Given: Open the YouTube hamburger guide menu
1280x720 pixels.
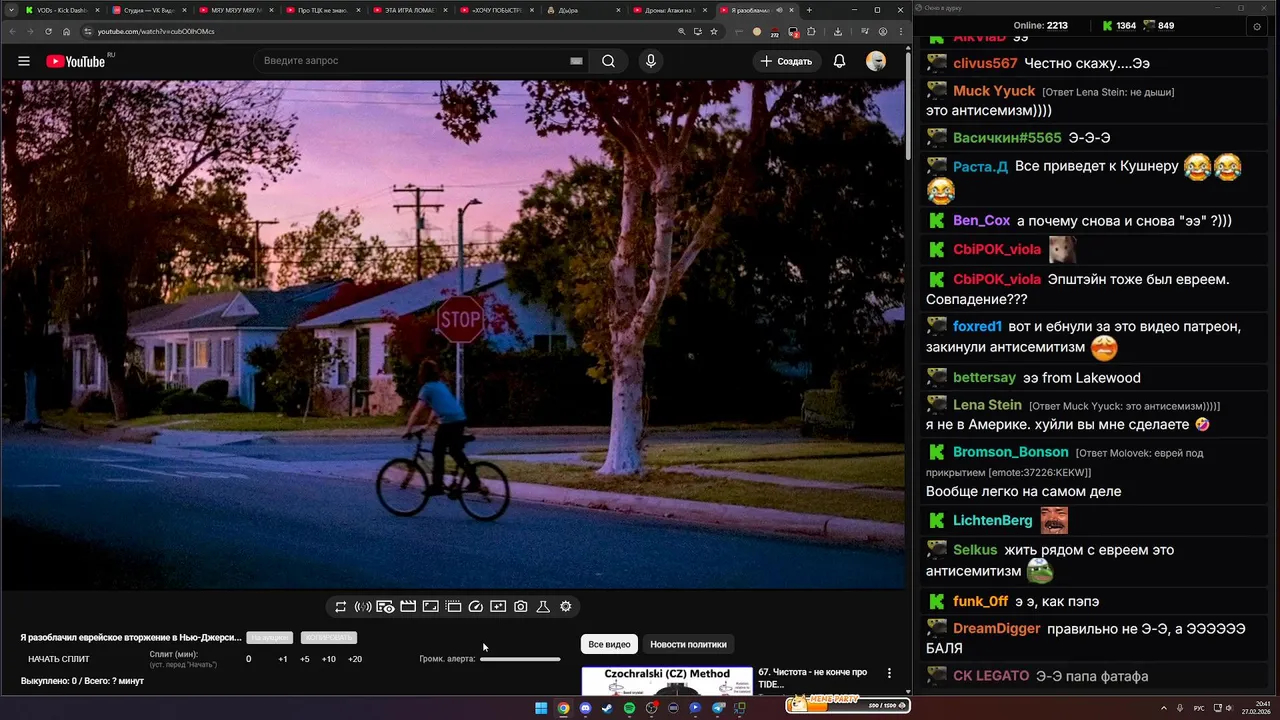Looking at the screenshot, I should click(24, 61).
